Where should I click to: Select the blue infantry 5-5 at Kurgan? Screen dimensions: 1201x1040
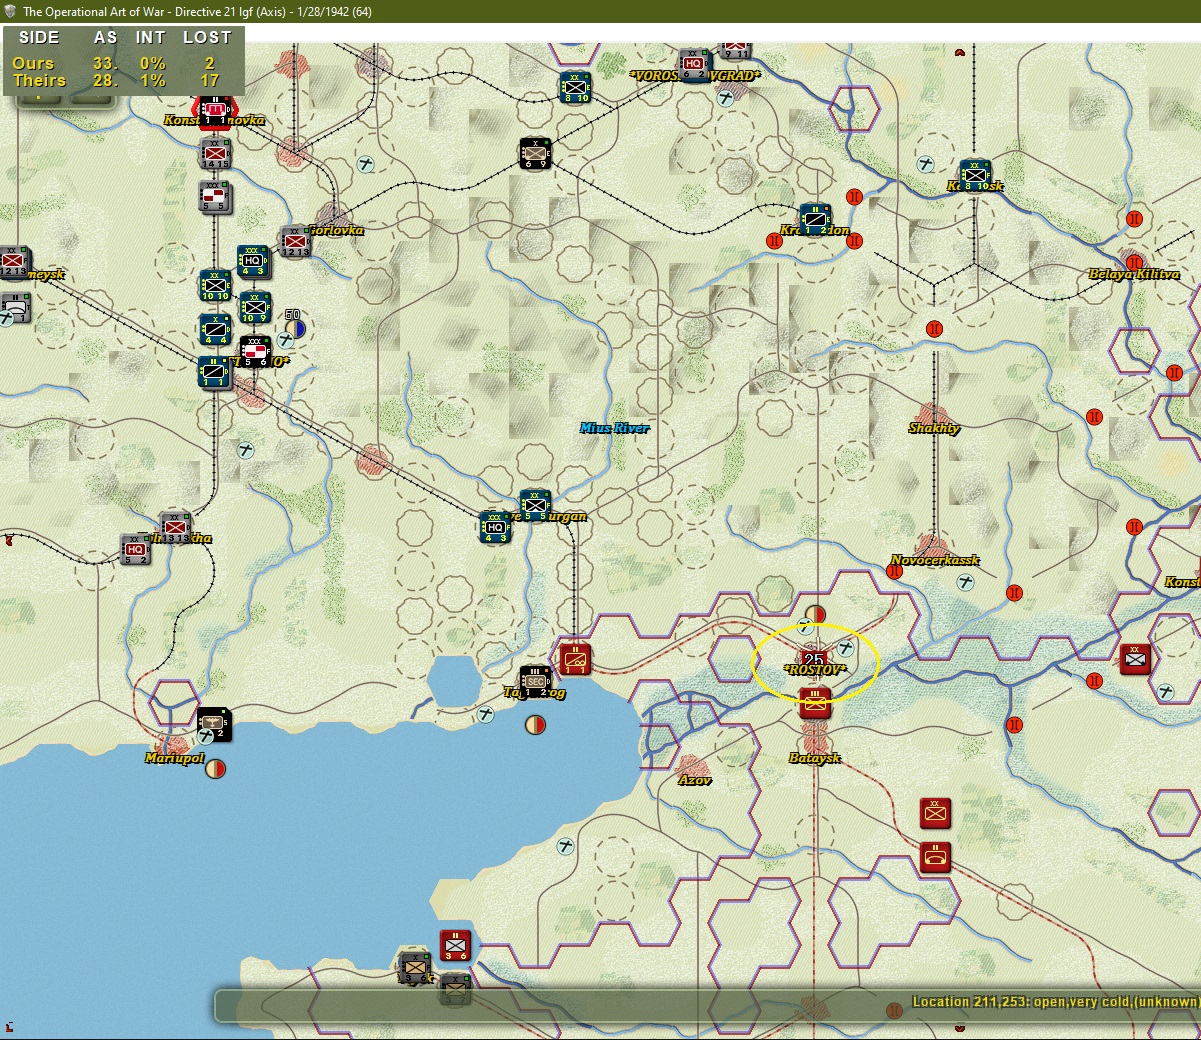click(x=535, y=505)
